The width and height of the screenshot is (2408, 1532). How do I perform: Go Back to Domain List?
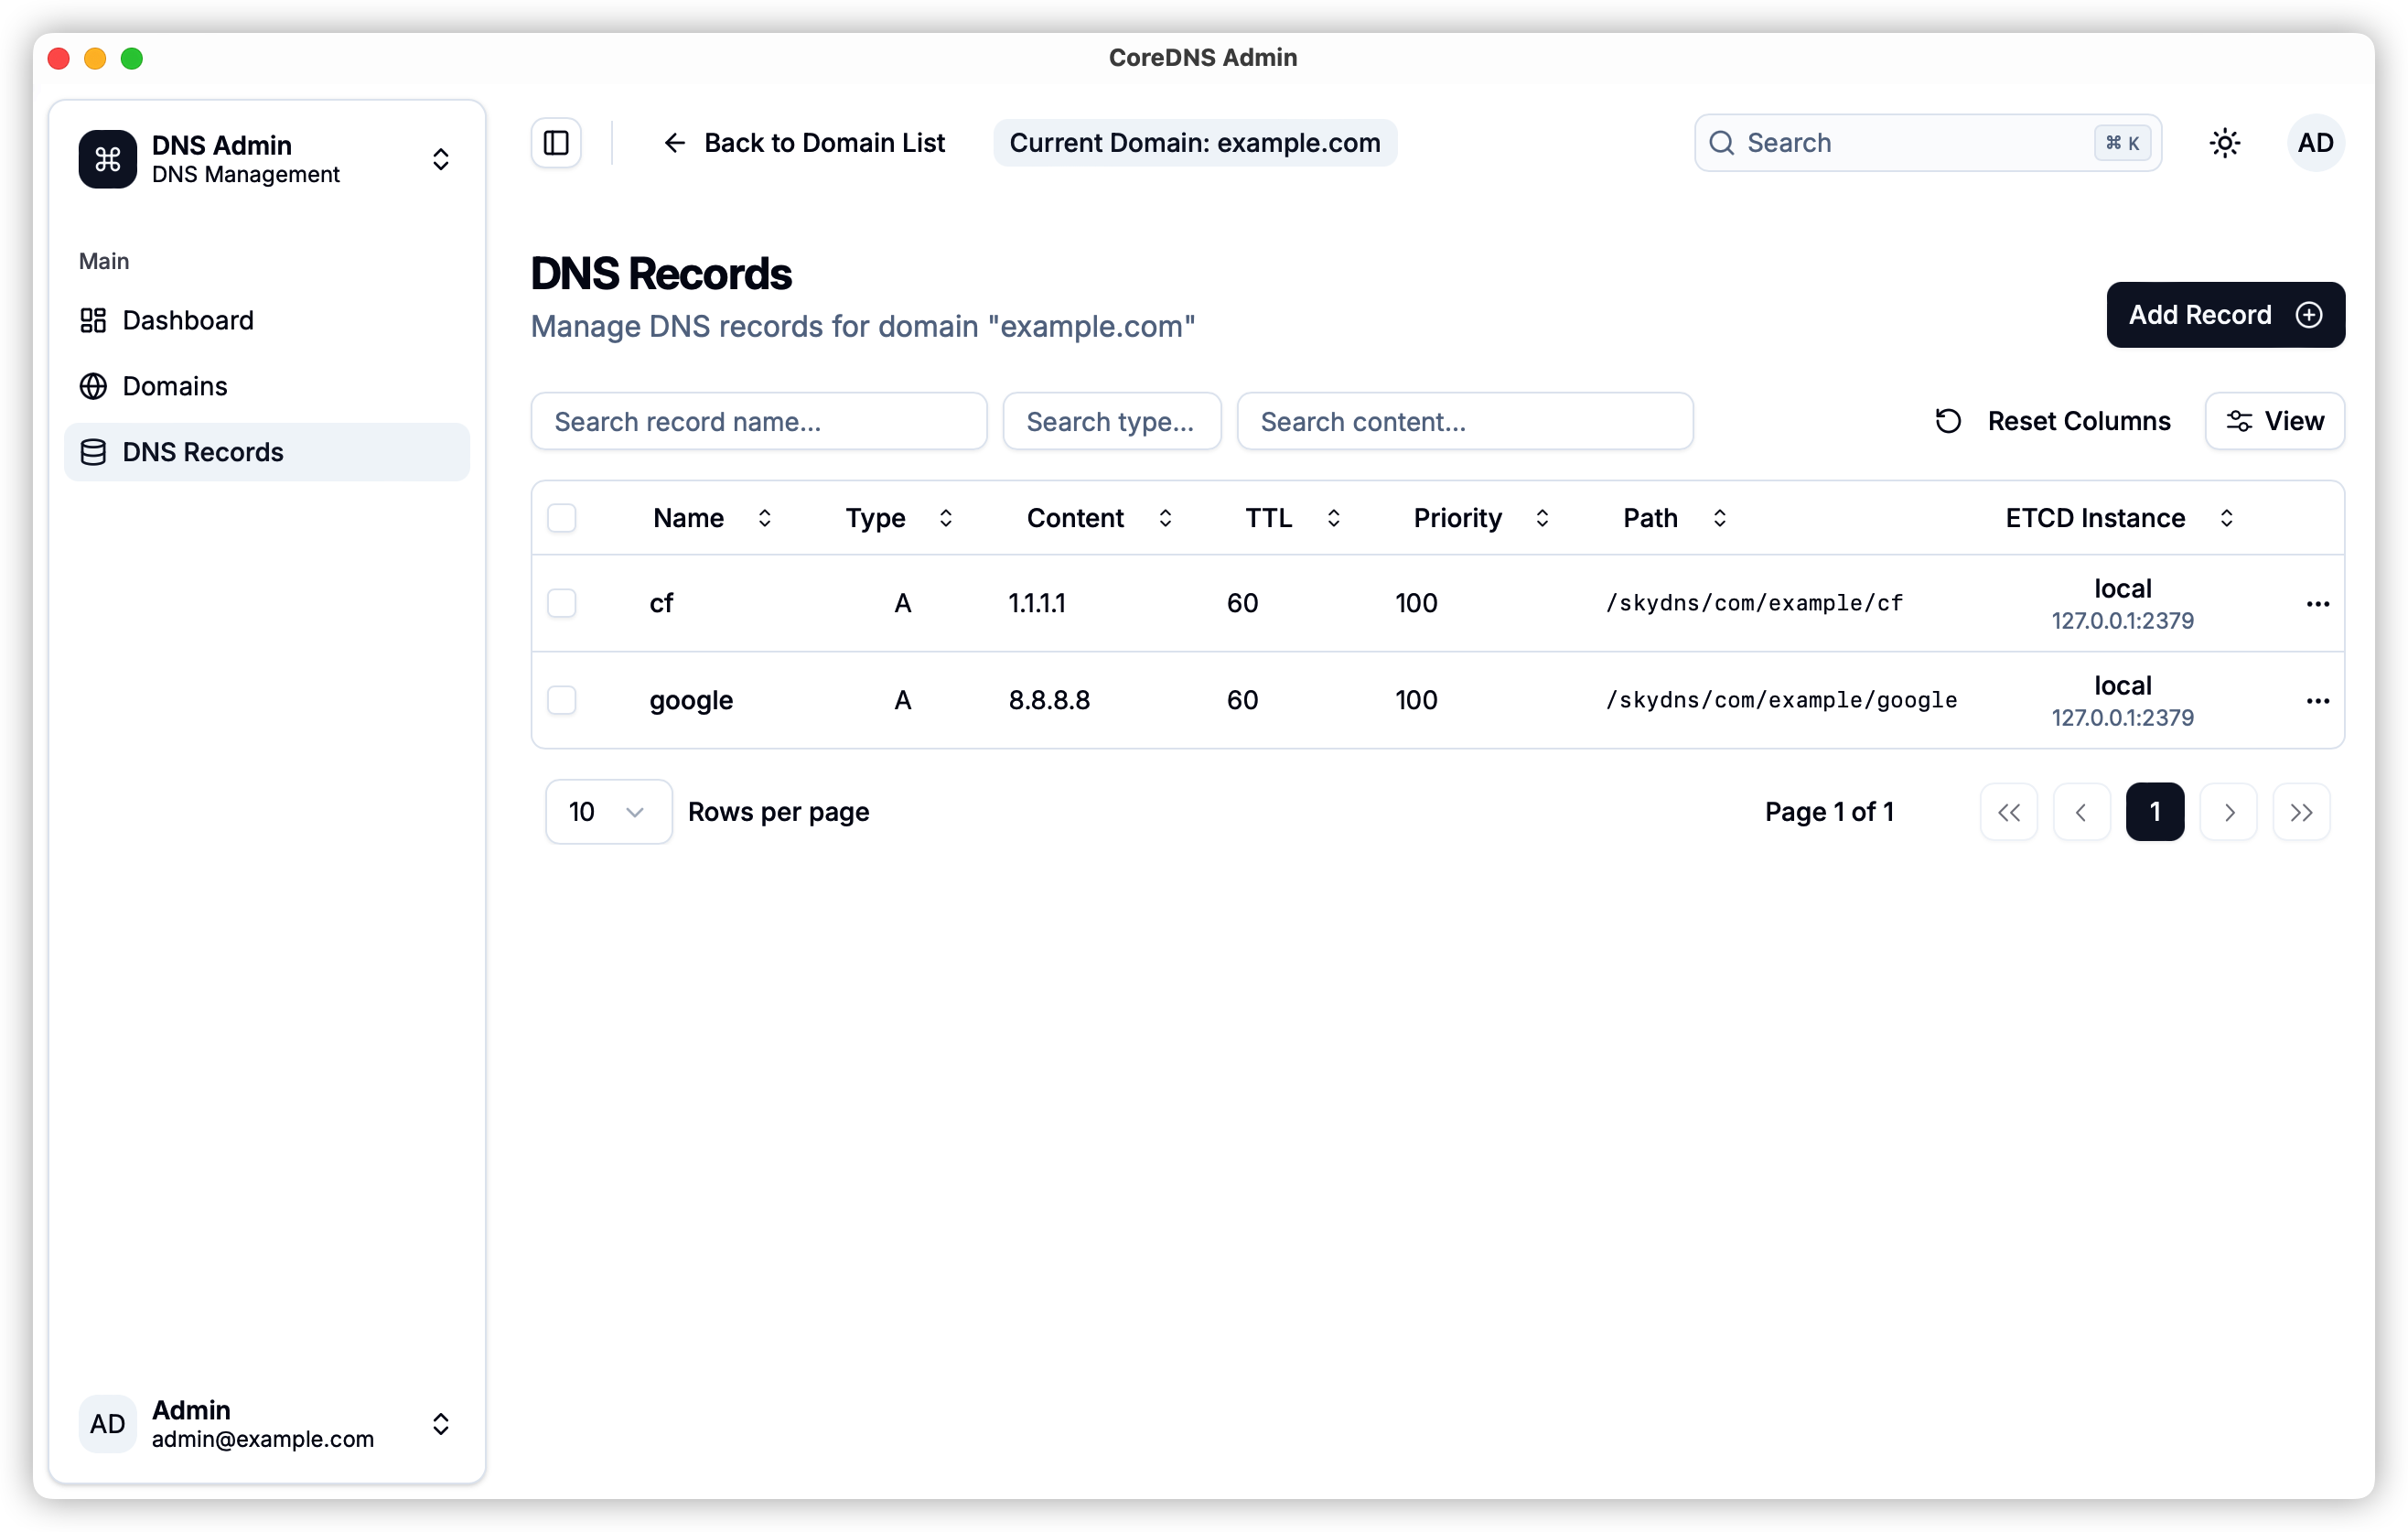tap(804, 143)
